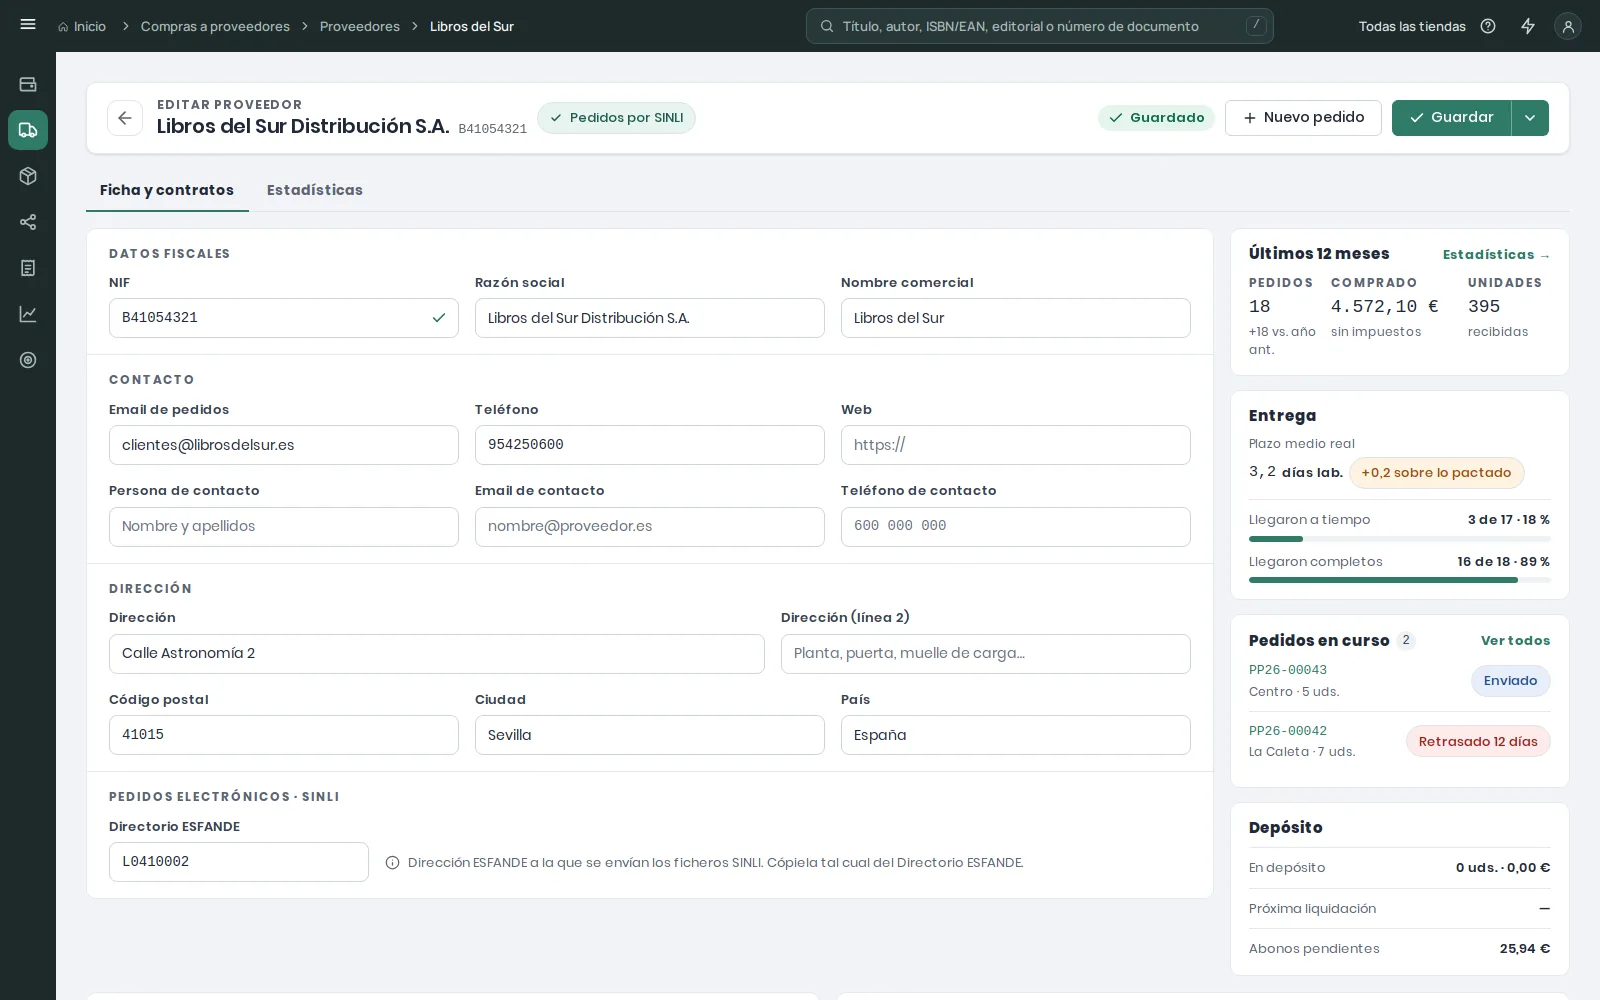Image resolution: width=1600 pixels, height=1000 pixels.
Task: Click the home icon Inicio breadcrumb
Action: click(82, 26)
